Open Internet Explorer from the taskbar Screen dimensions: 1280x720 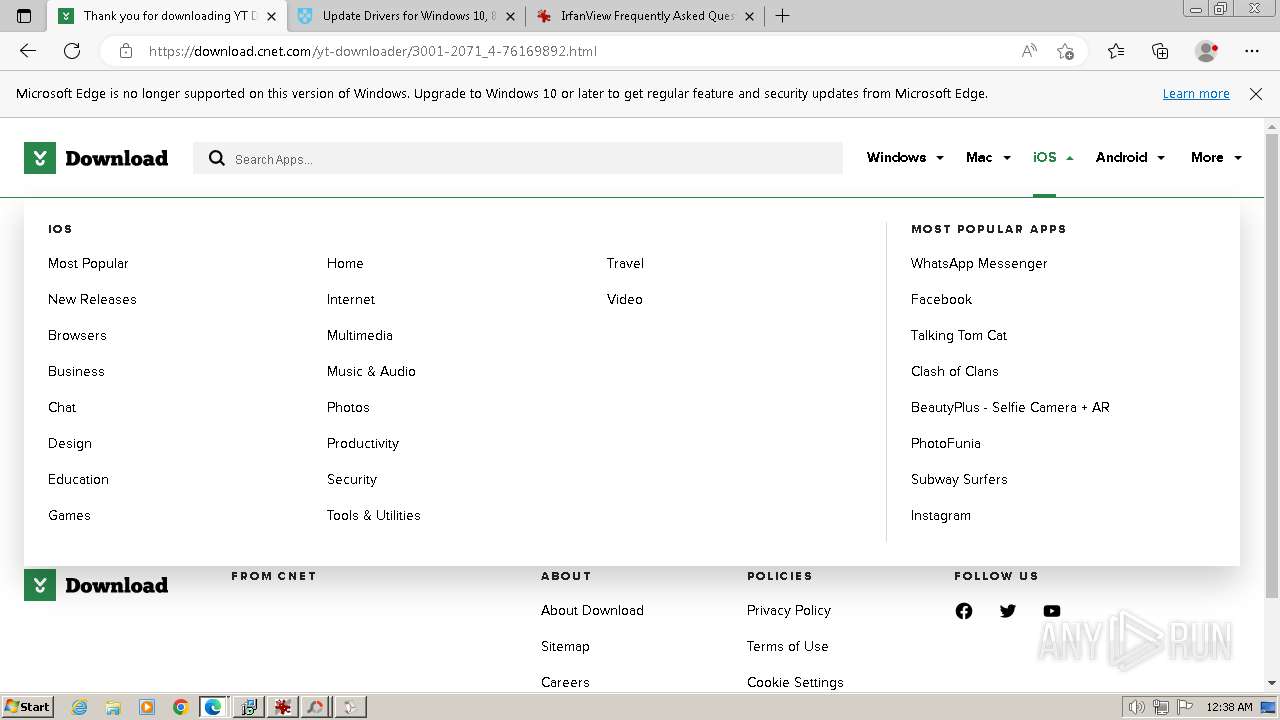(x=80, y=707)
